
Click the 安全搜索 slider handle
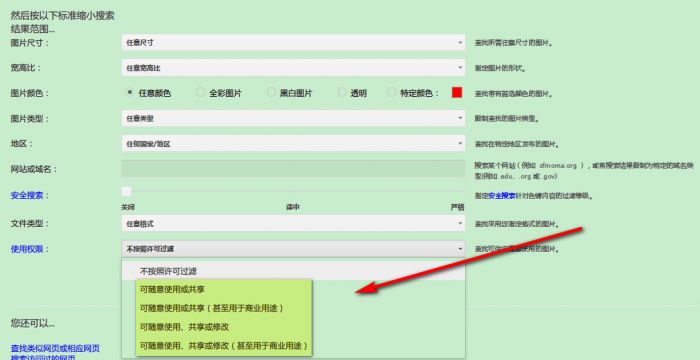[x=127, y=192]
